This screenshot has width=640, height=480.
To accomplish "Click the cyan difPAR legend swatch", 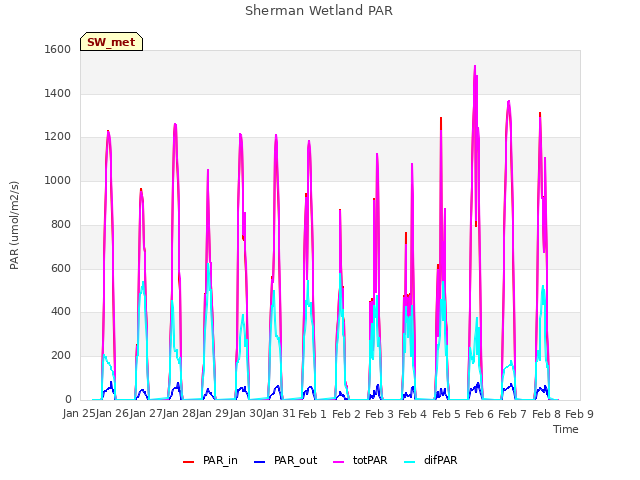I will (409, 462).
